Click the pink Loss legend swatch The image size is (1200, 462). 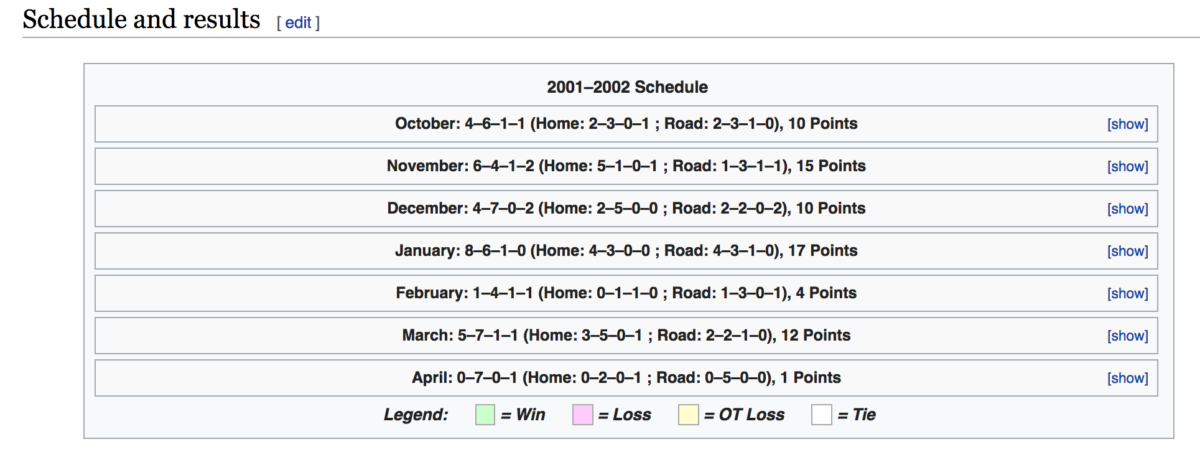tap(582, 414)
